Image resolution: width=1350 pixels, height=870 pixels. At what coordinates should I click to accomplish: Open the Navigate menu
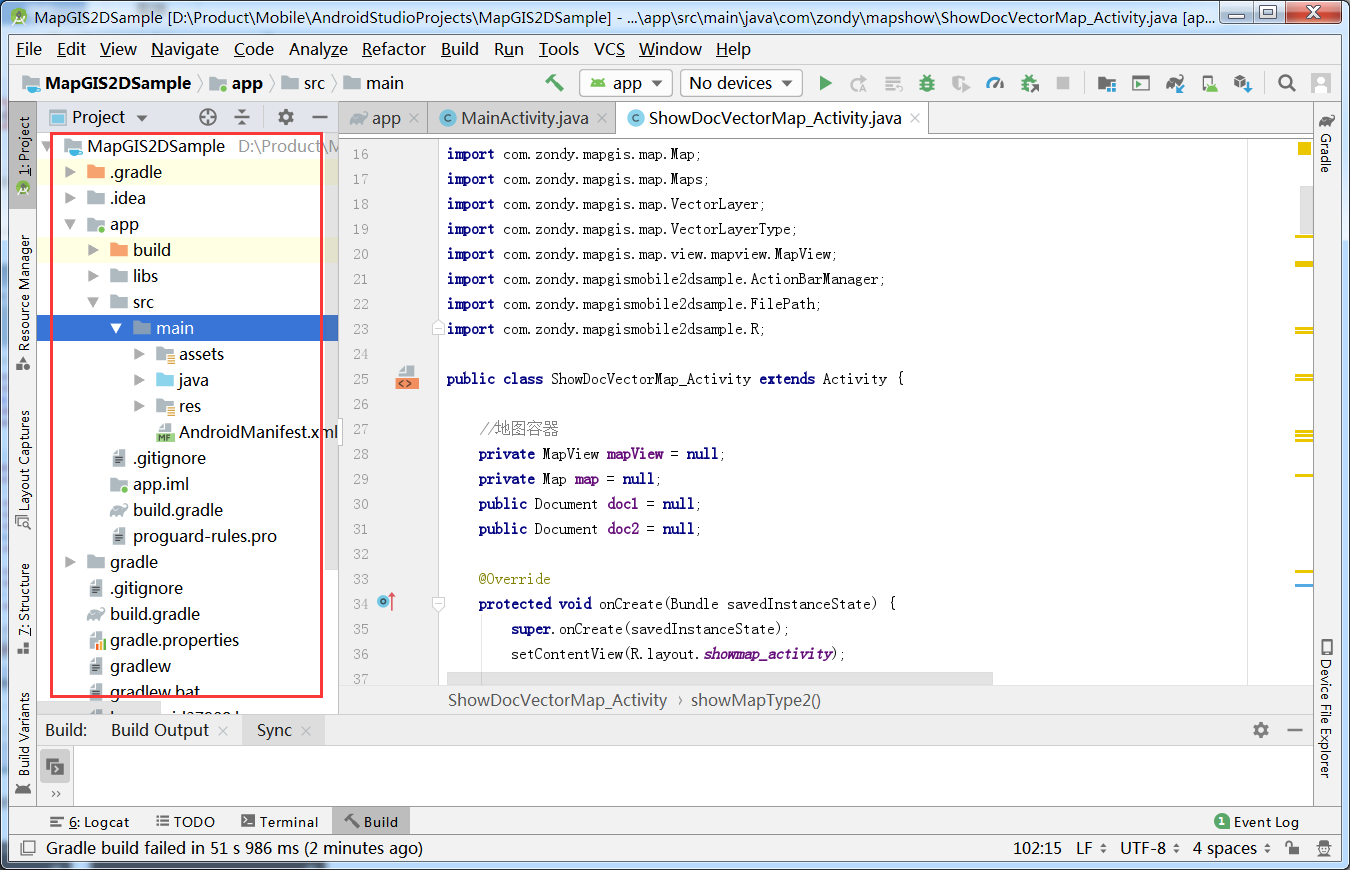(185, 49)
